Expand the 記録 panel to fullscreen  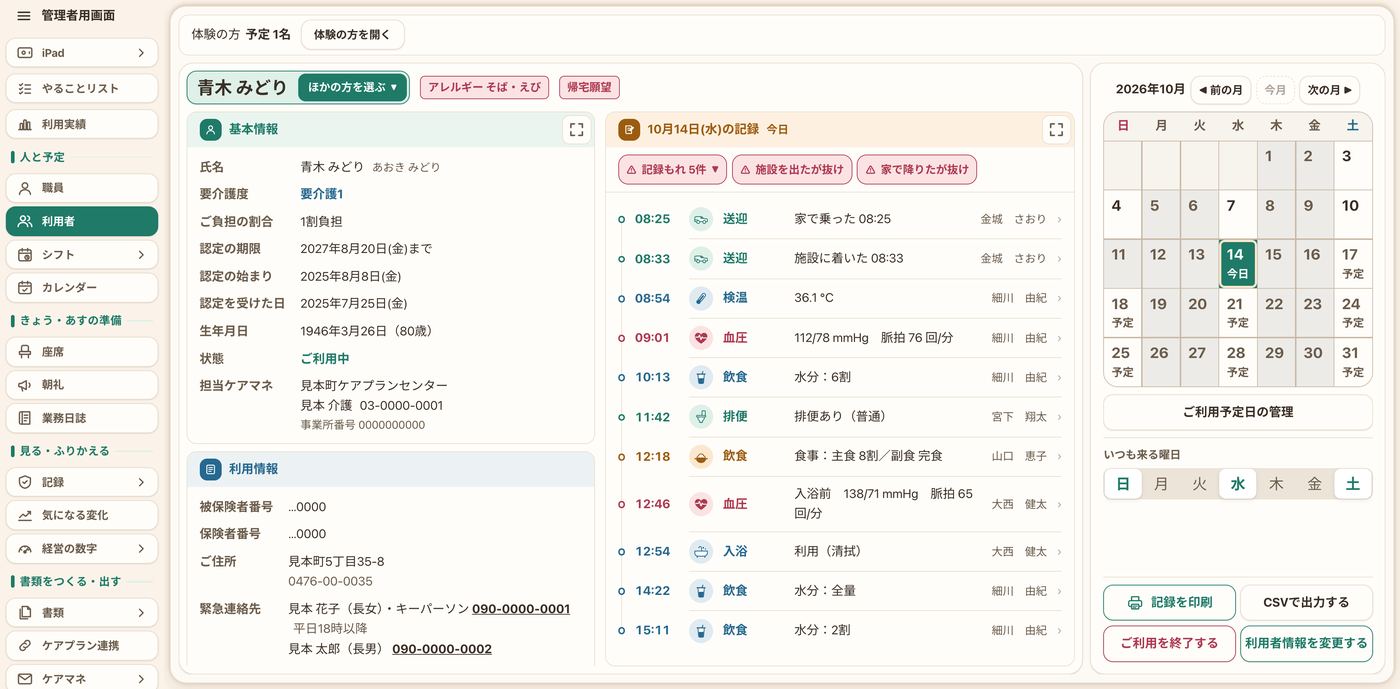tap(1056, 129)
